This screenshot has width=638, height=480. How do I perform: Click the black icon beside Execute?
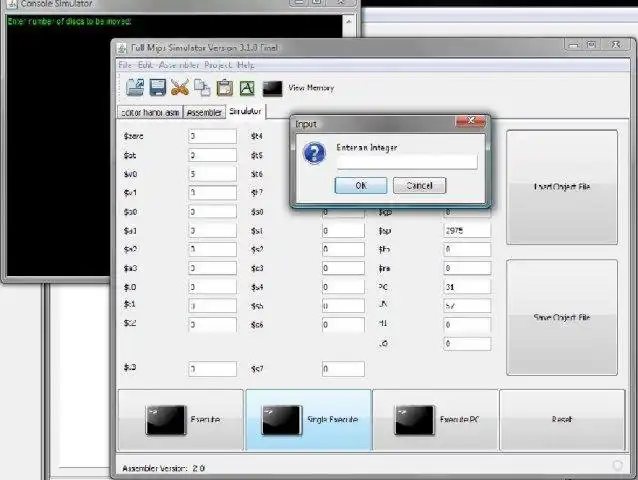pyautogui.click(x=166, y=420)
